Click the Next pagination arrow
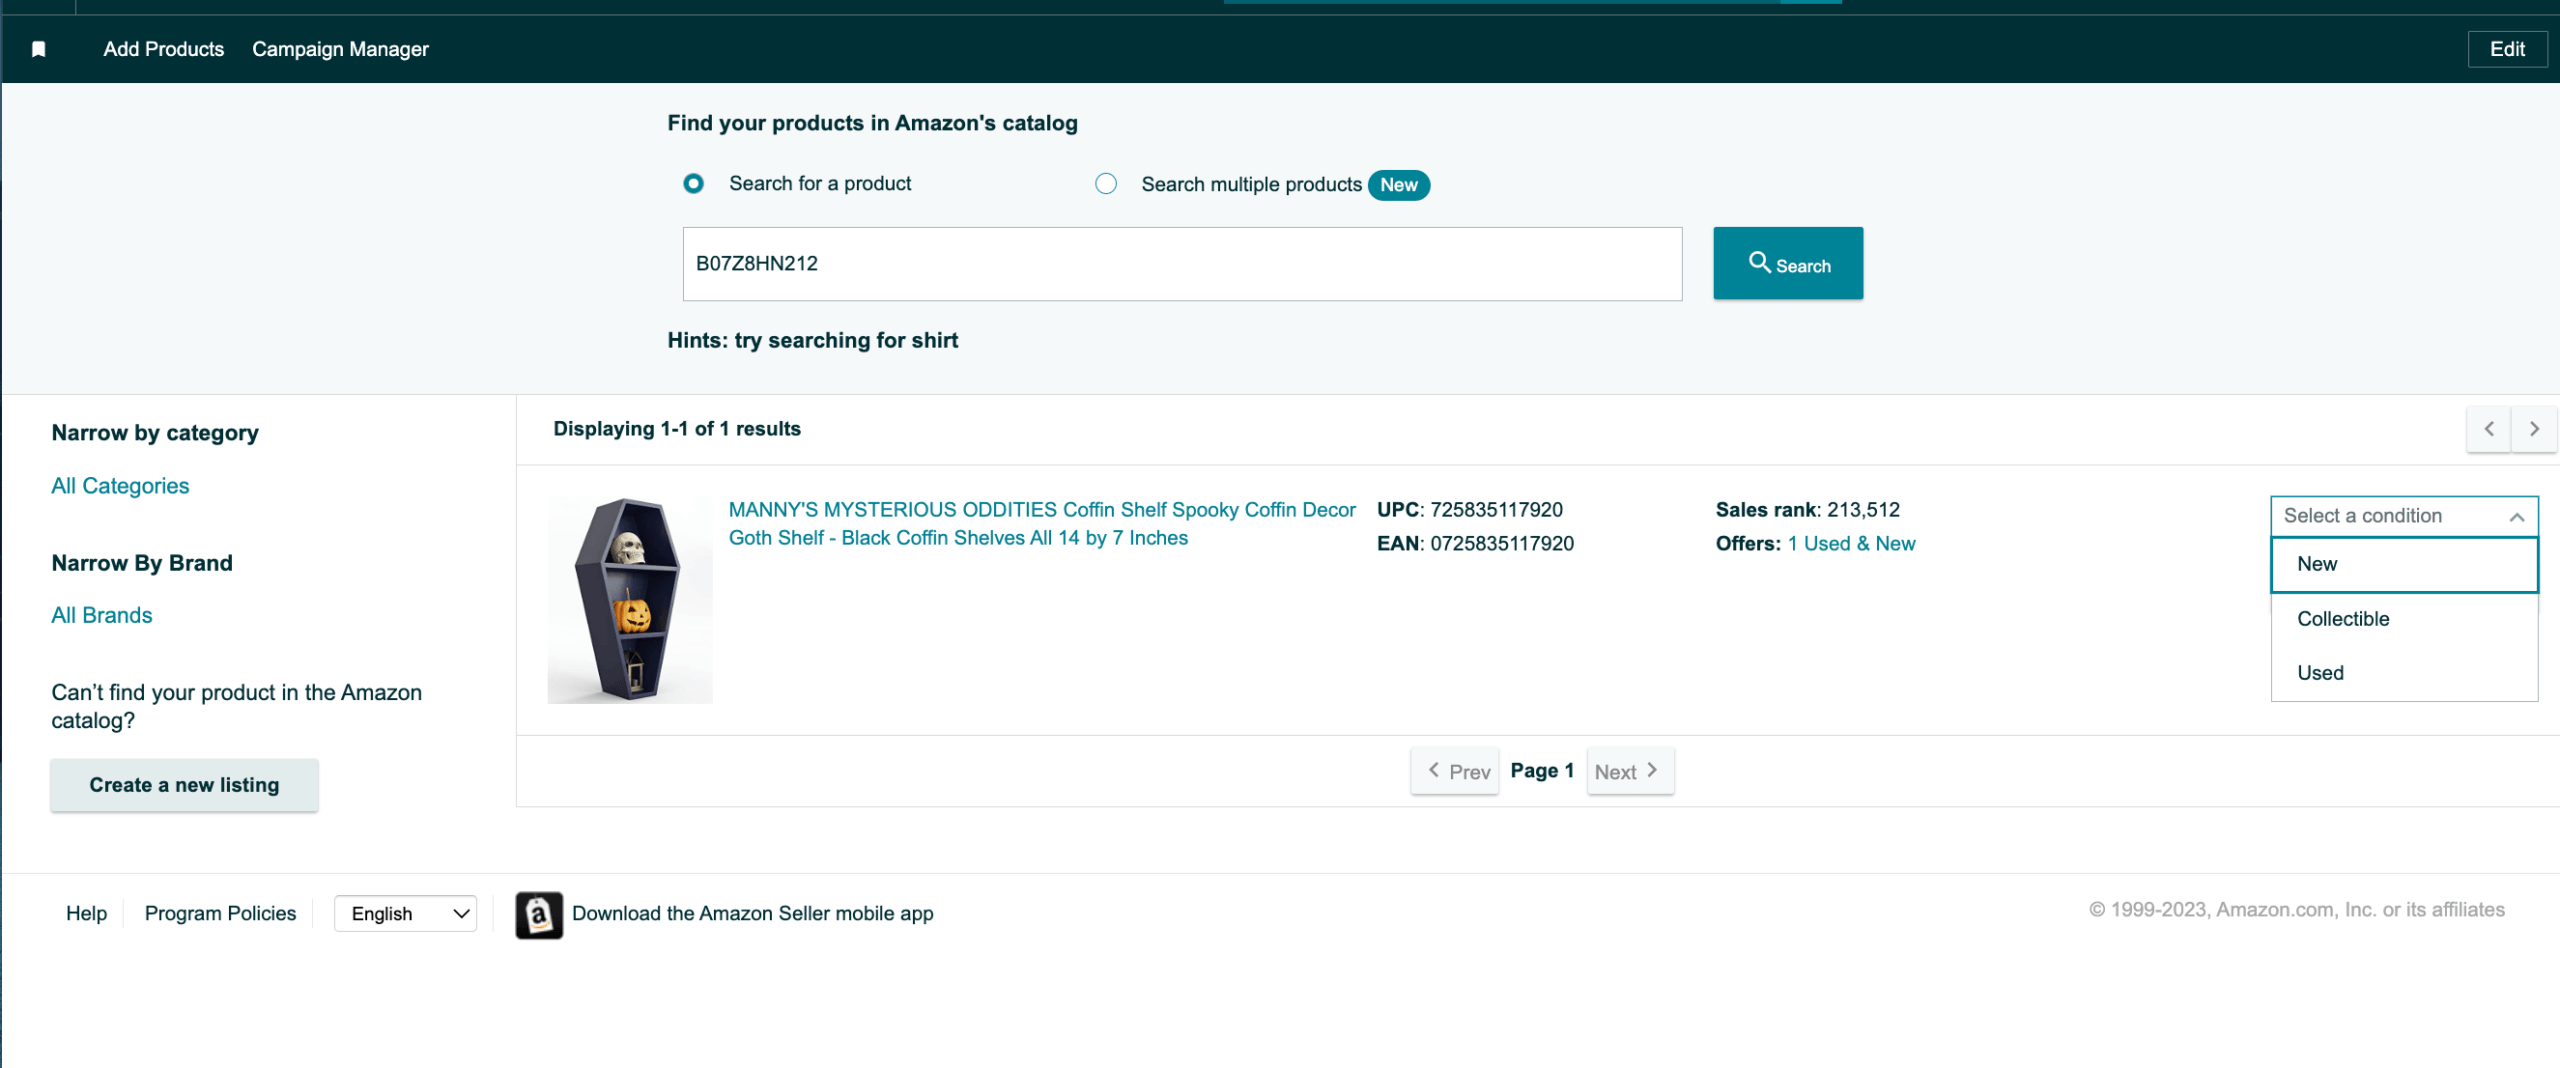2560x1068 pixels. point(1629,770)
